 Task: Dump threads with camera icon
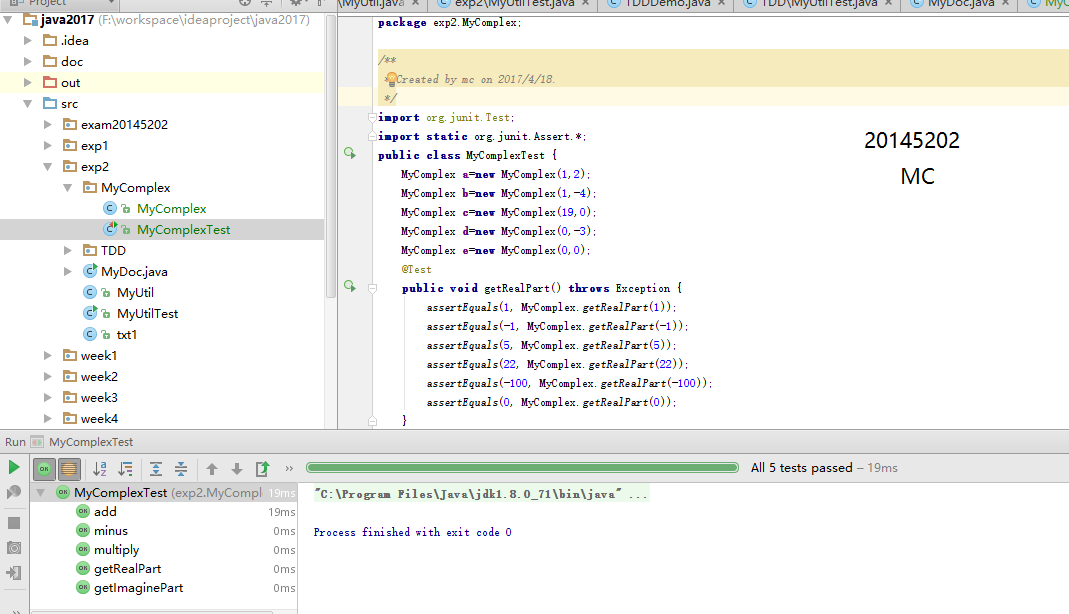click(14, 548)
